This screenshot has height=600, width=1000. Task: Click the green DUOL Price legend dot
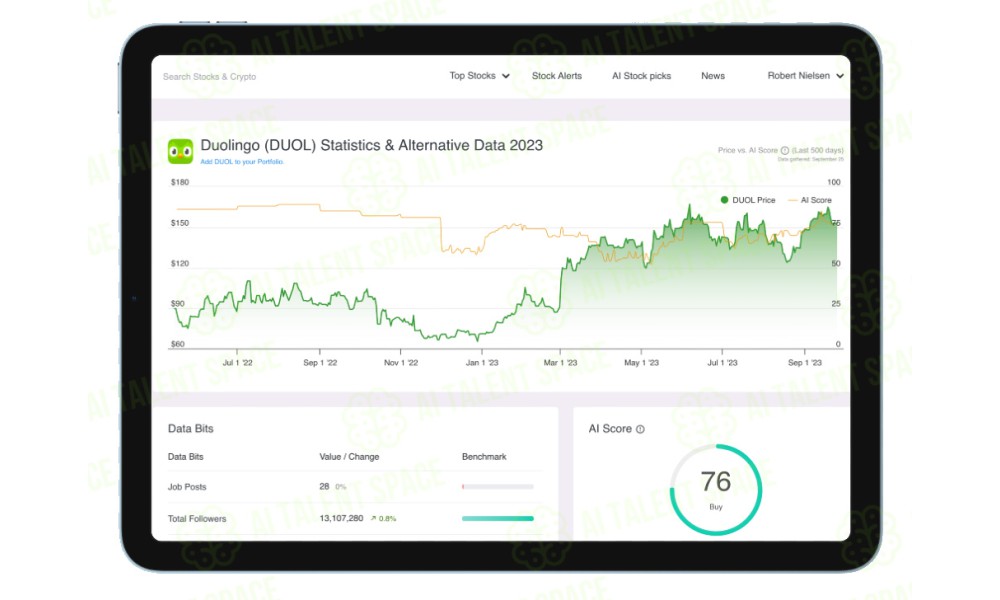[x=724, y=200]
